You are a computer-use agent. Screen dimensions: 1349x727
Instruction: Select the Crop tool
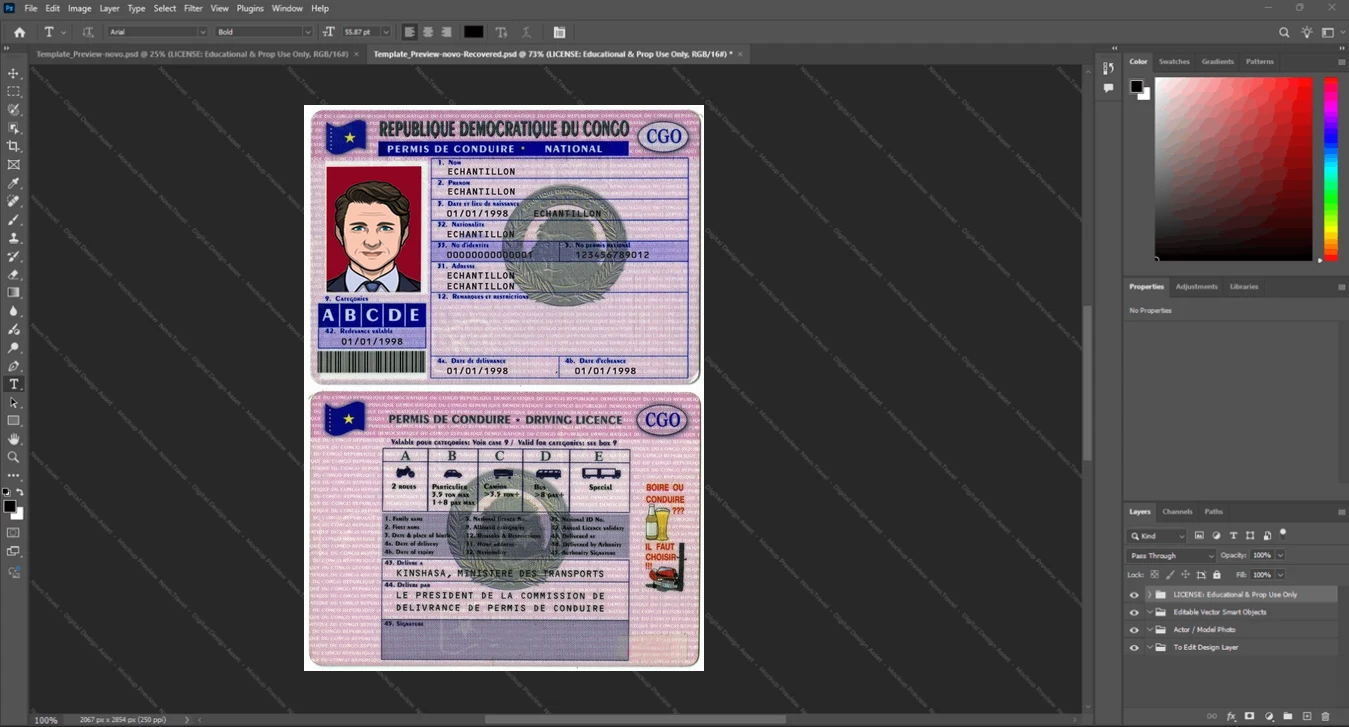pos(14,146)
